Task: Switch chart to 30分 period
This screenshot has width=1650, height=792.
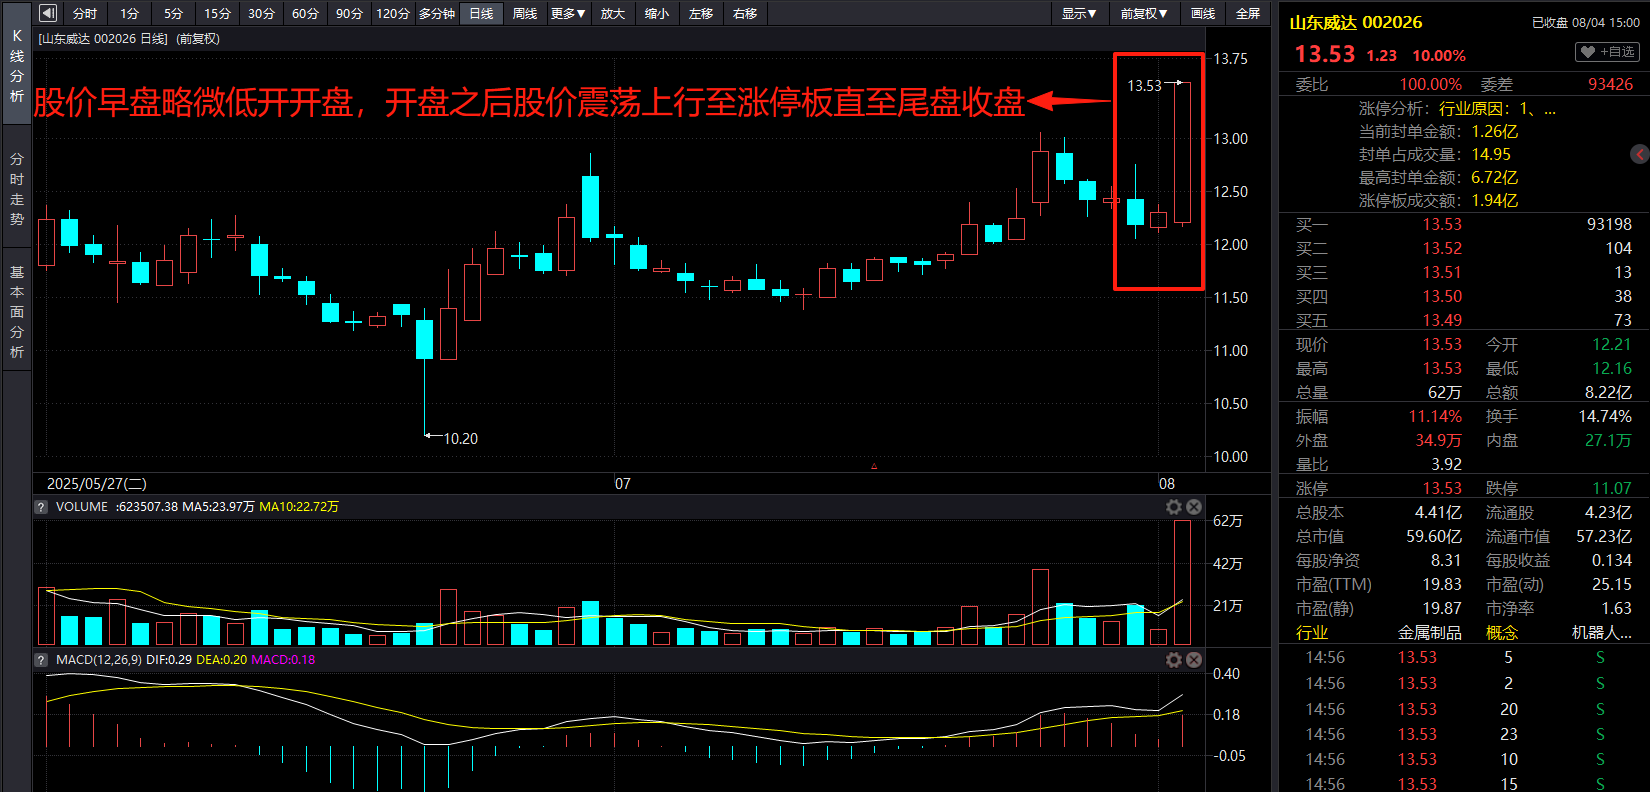Action: pyautogui.click(x=261, y=13)
